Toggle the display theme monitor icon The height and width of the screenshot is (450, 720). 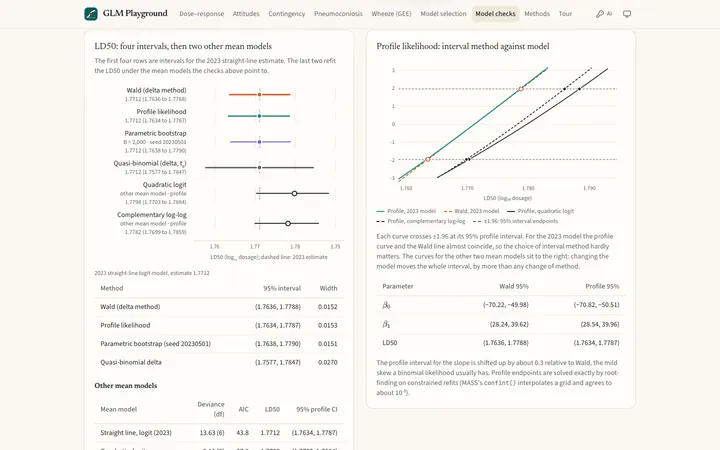(627, 14)
